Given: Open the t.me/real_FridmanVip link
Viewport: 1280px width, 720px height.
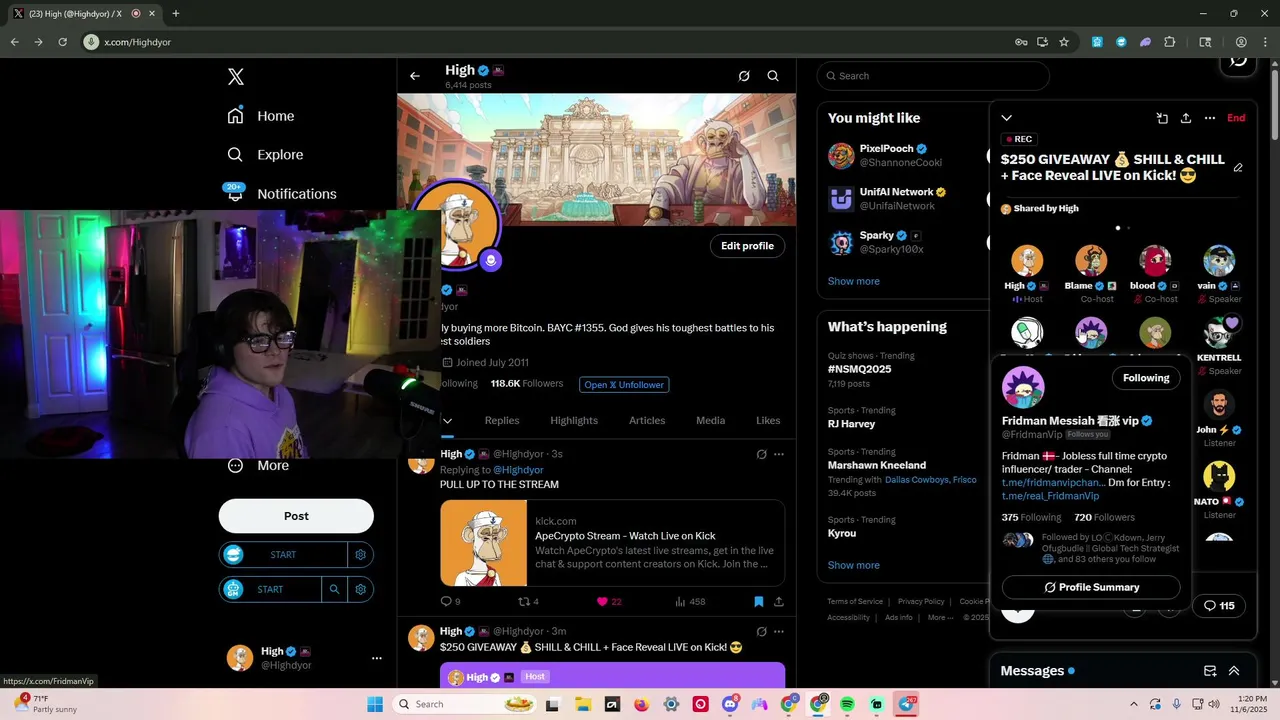Looking at the screenshot, I should click(1050, 496).
